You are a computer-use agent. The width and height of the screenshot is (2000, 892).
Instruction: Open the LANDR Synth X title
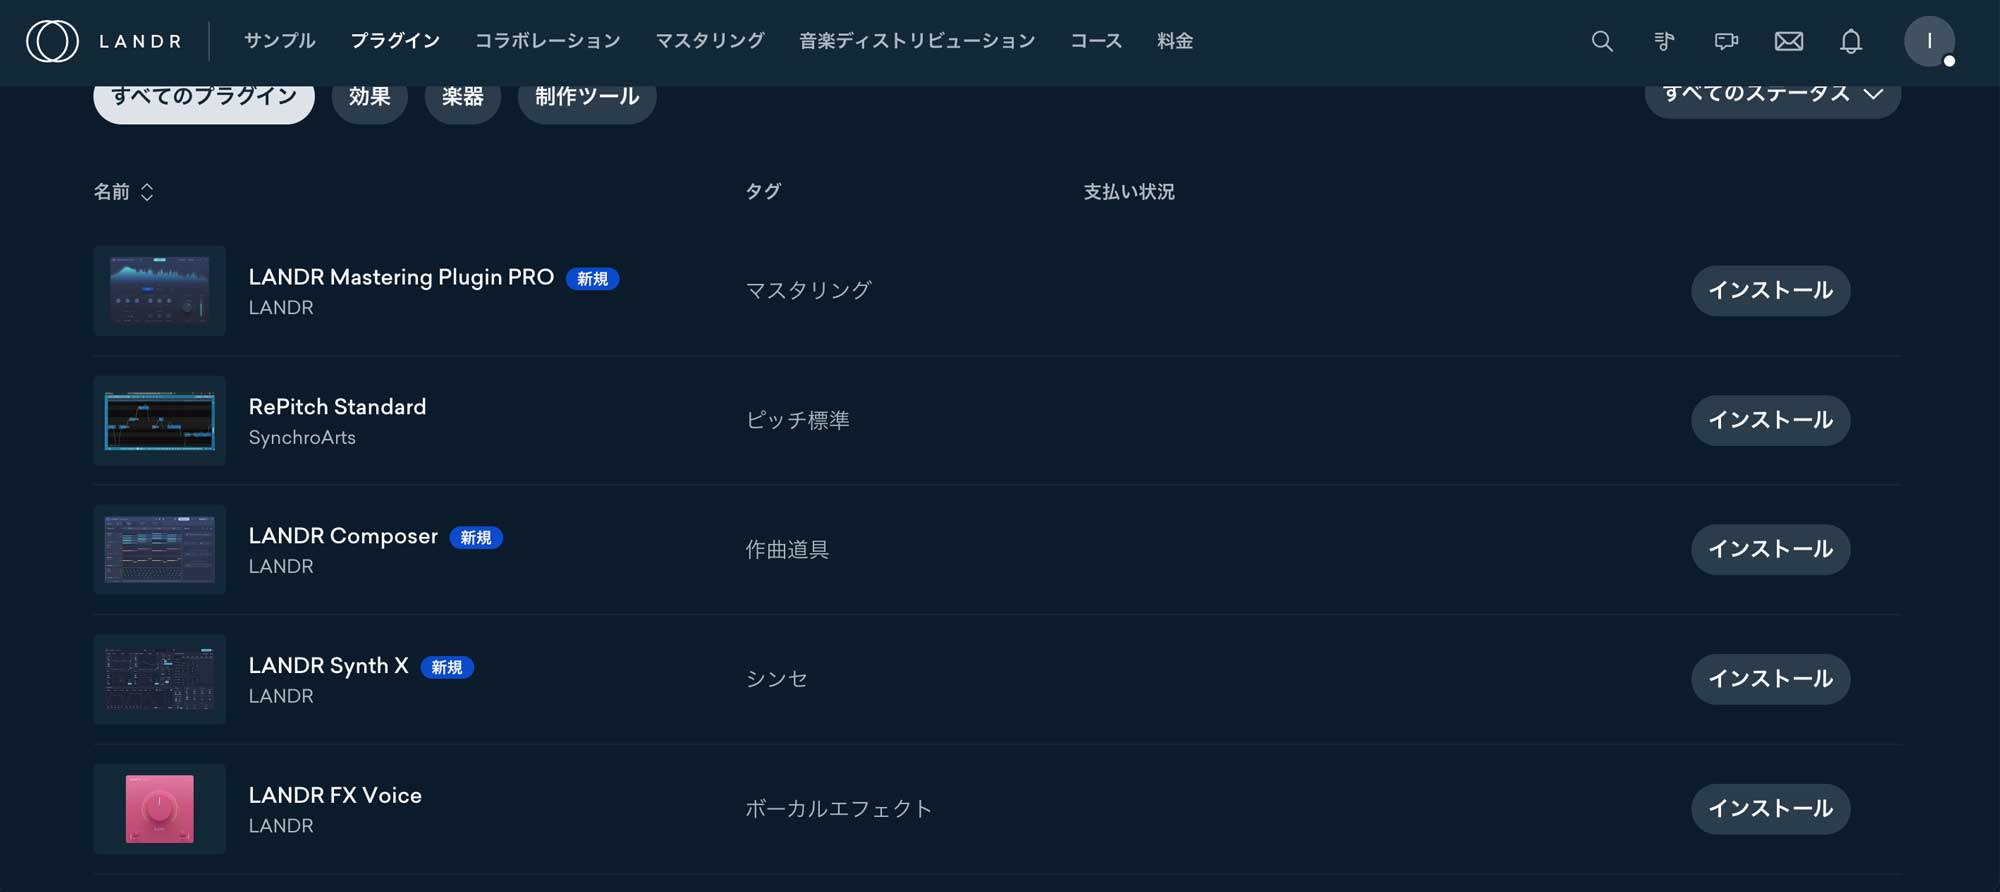point(328,666)
